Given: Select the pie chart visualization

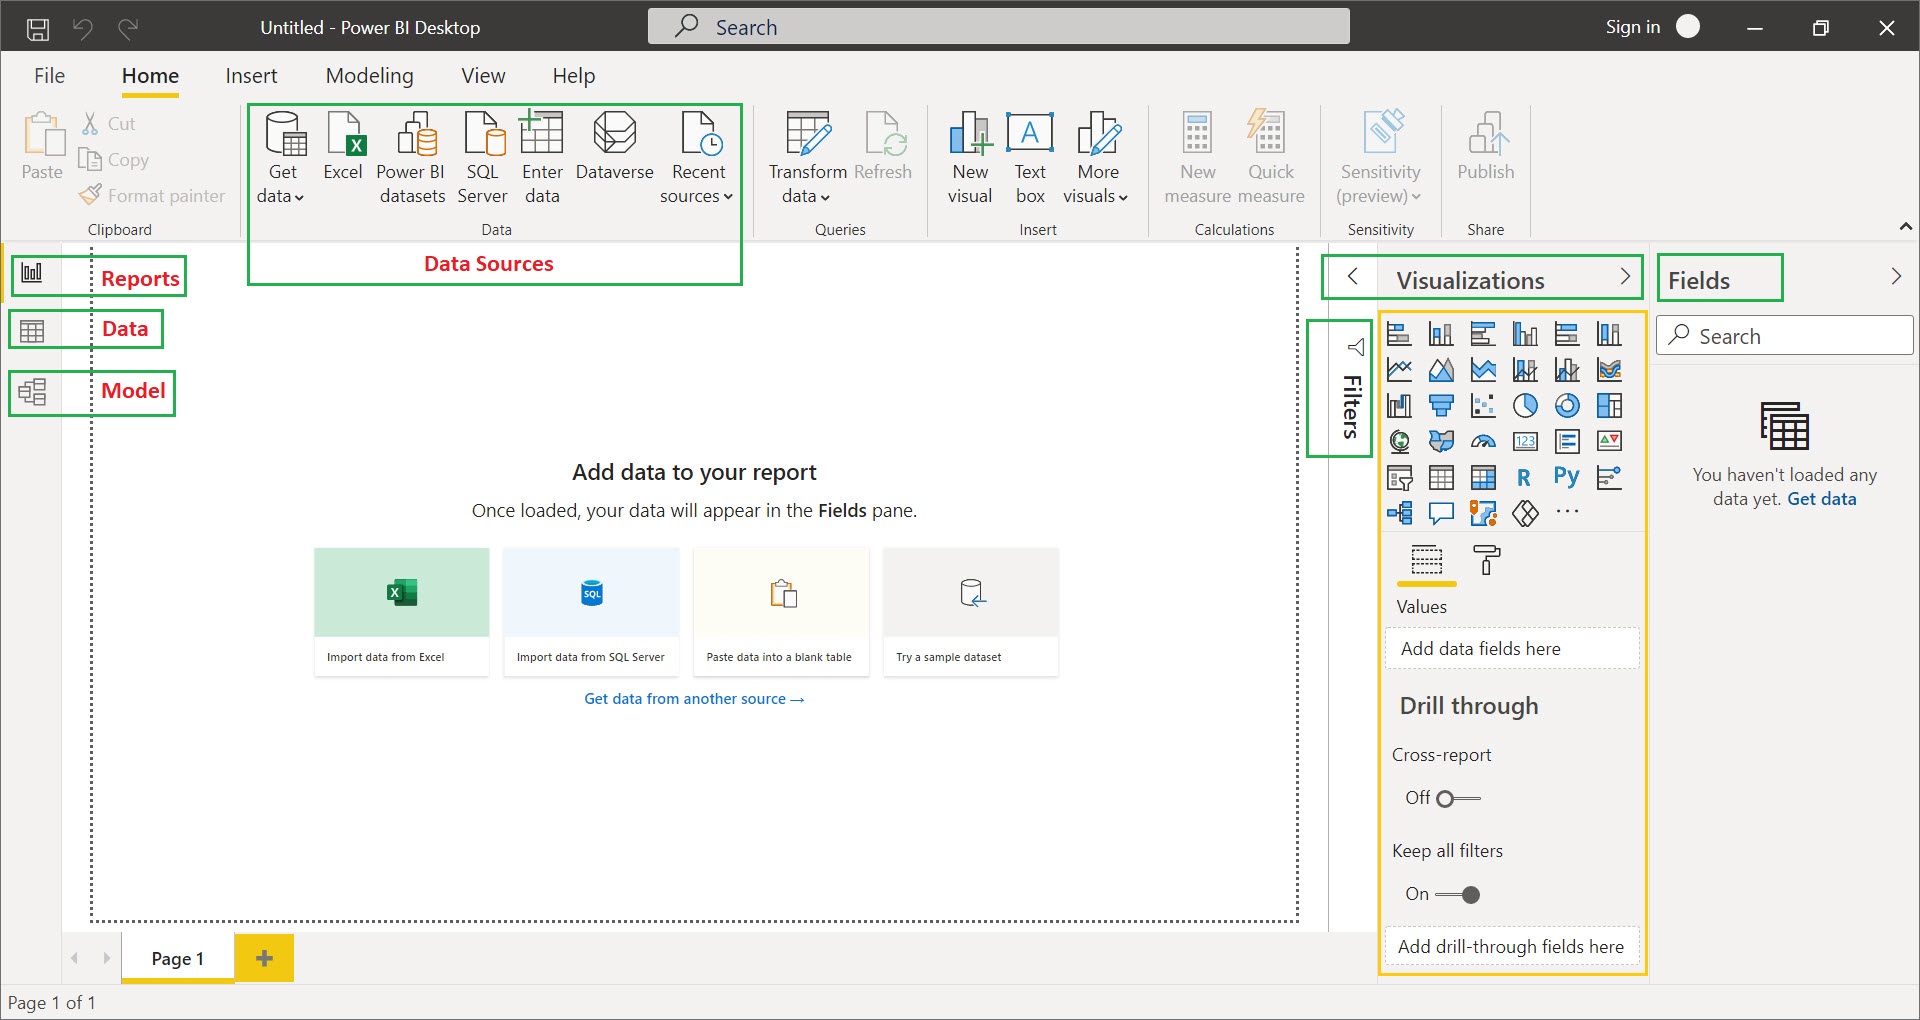Looking at the screenshot, I should 1525,405.
